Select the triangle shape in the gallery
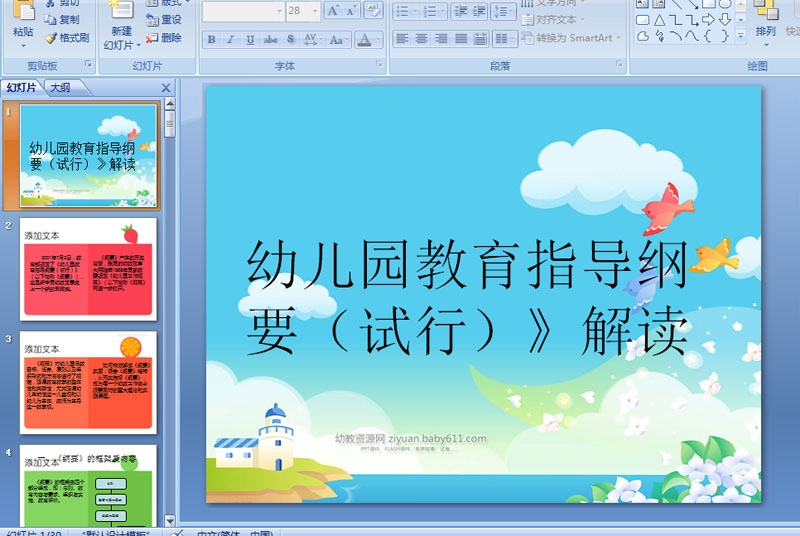Viewport: 800px width, 536px height. tap(659, 20)
